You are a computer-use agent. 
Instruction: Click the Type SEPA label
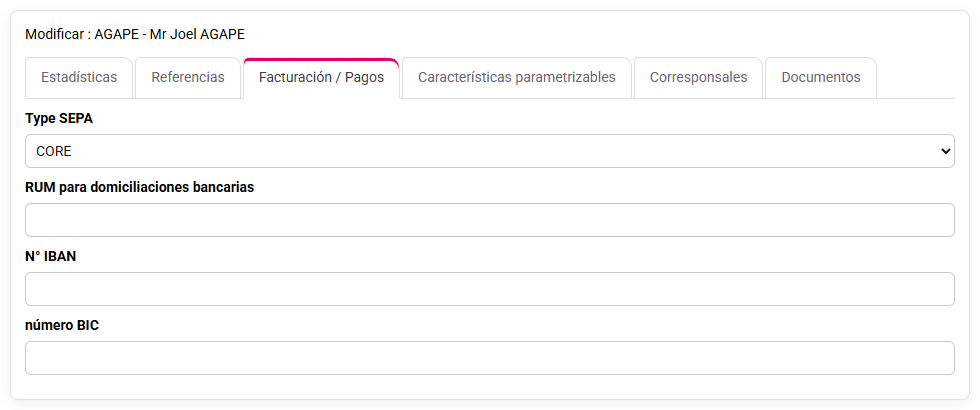[x=59, y=119]
